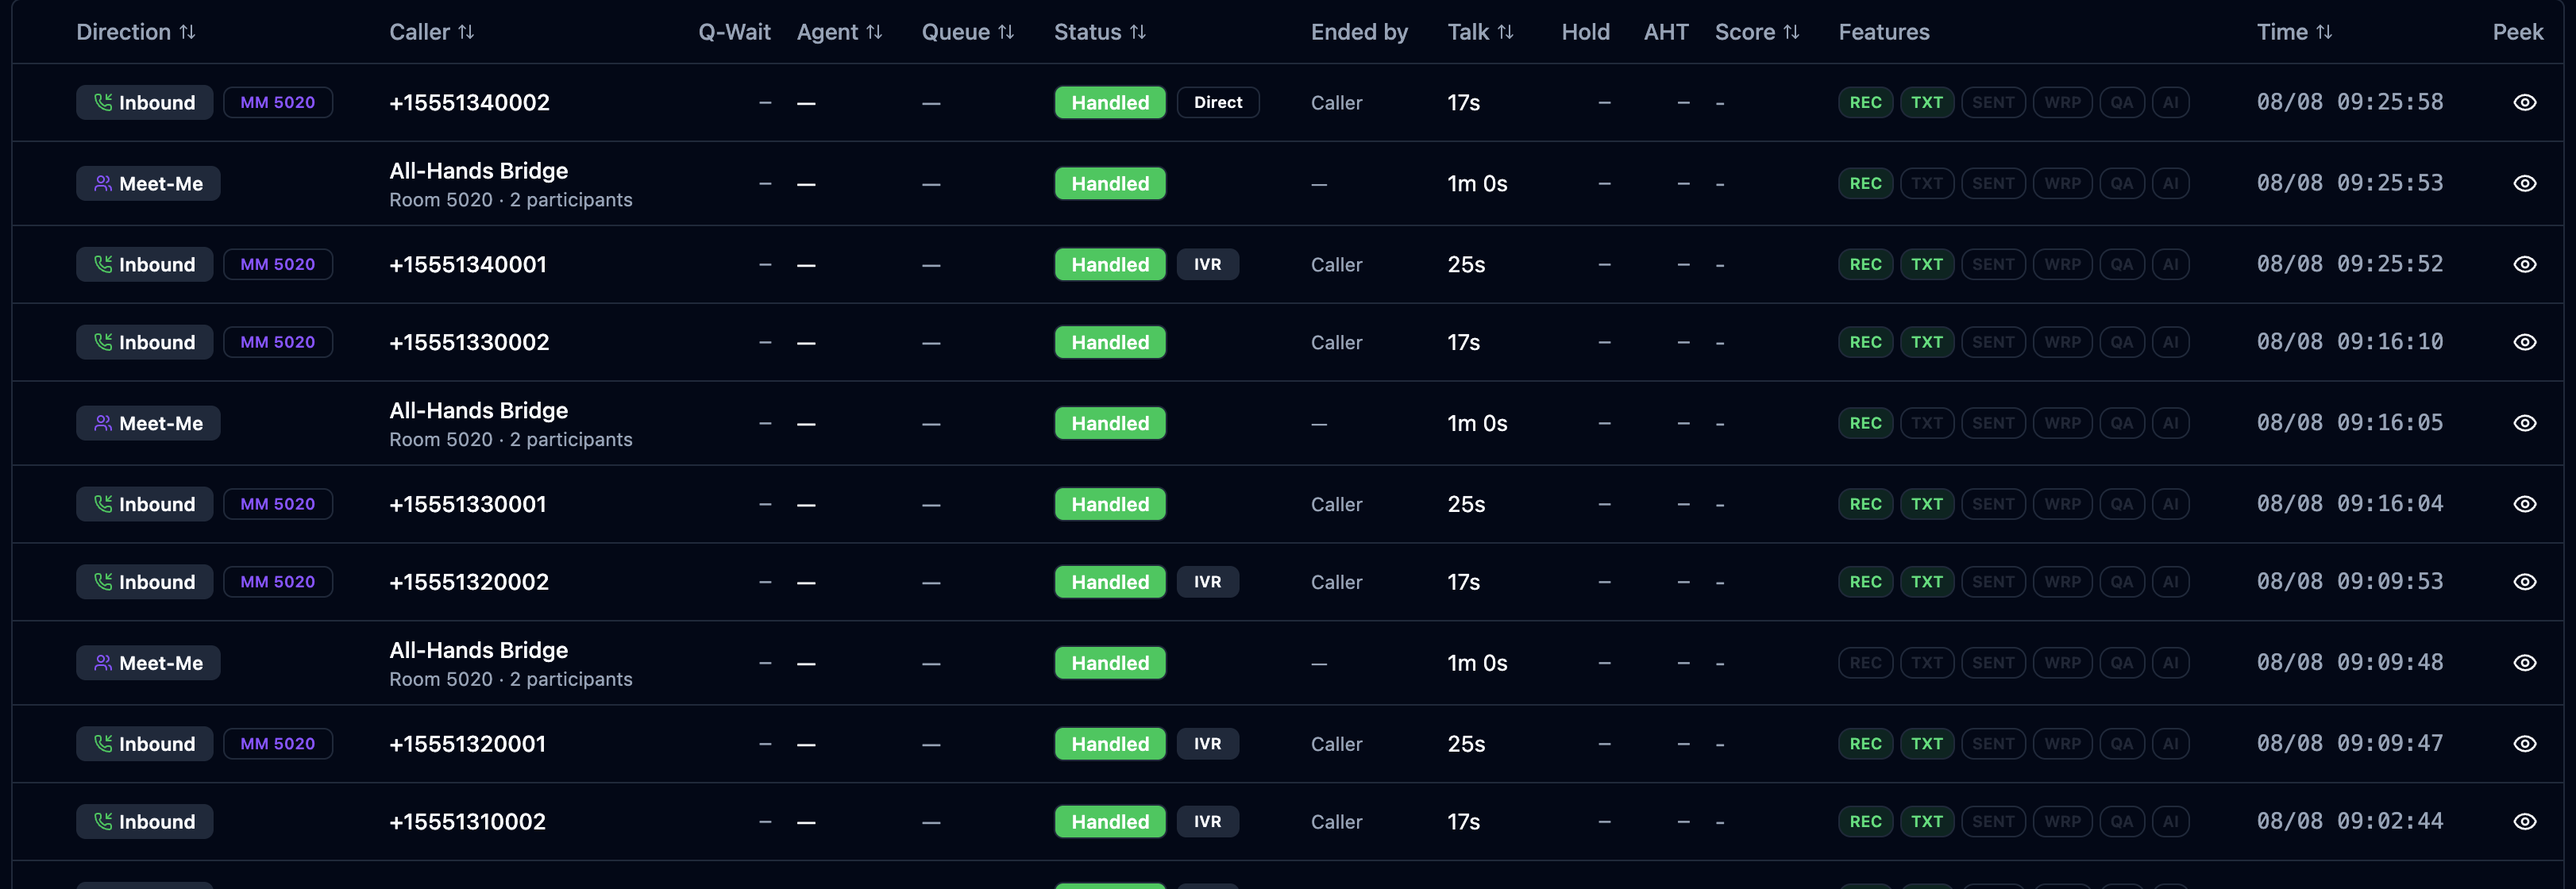2576x889 pixels.
Task: Sort table by Queue column
Action: [968, 32]
